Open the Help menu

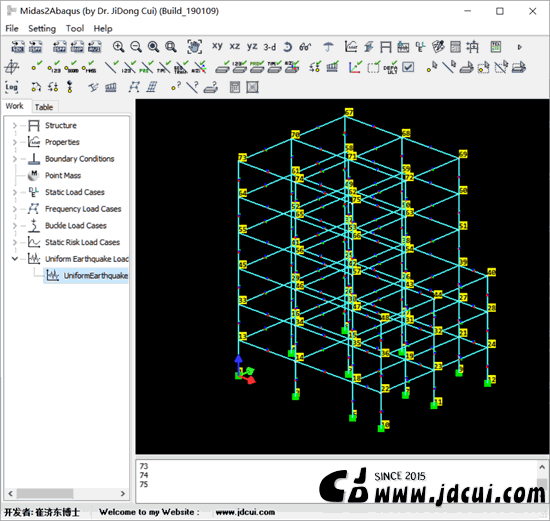tap(103, 28)
